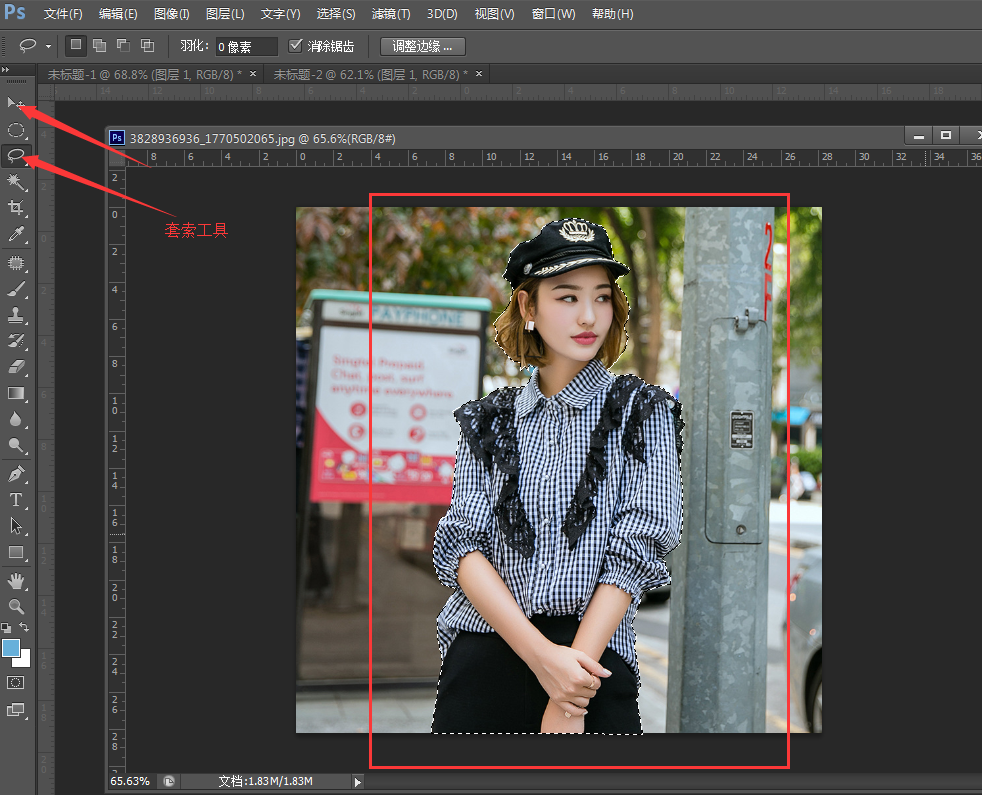Choose the New Selection mode button
The height and width of the screenshot is (795, 982).
tap(75, 46)
